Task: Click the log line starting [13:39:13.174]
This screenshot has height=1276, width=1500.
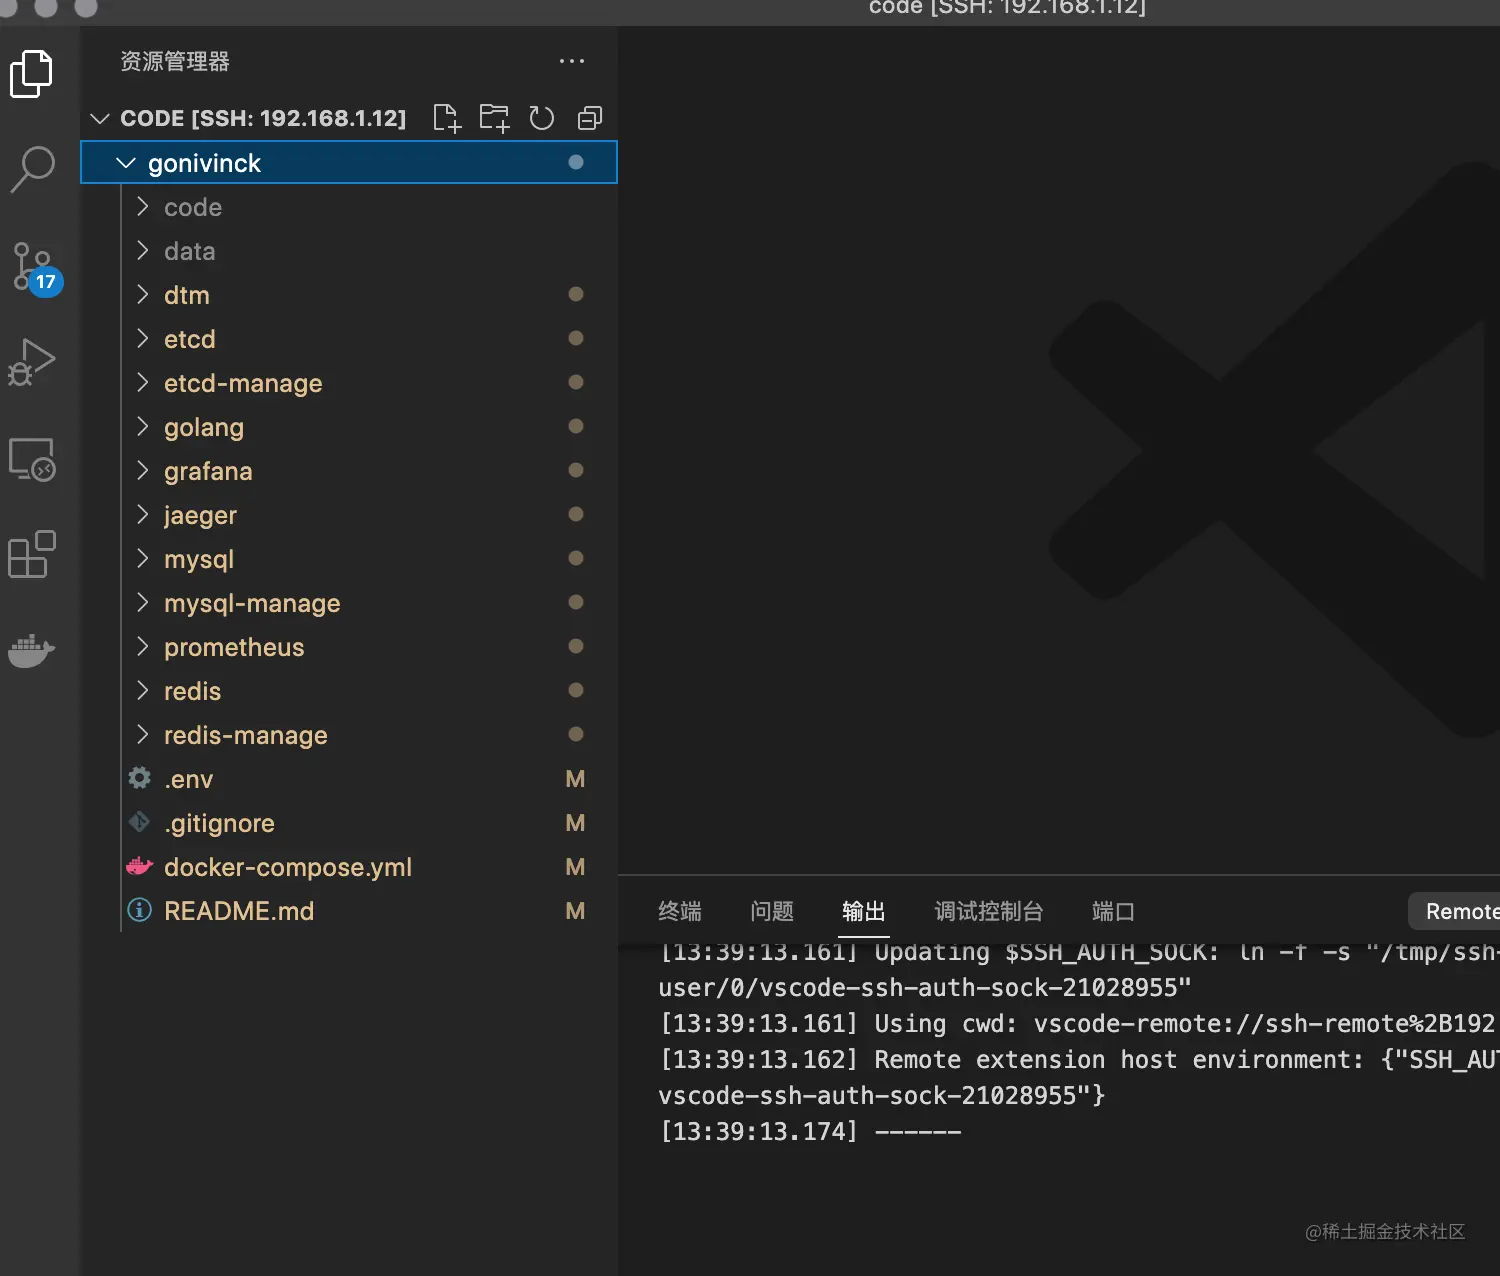Action: click(x=810, y=1132)
